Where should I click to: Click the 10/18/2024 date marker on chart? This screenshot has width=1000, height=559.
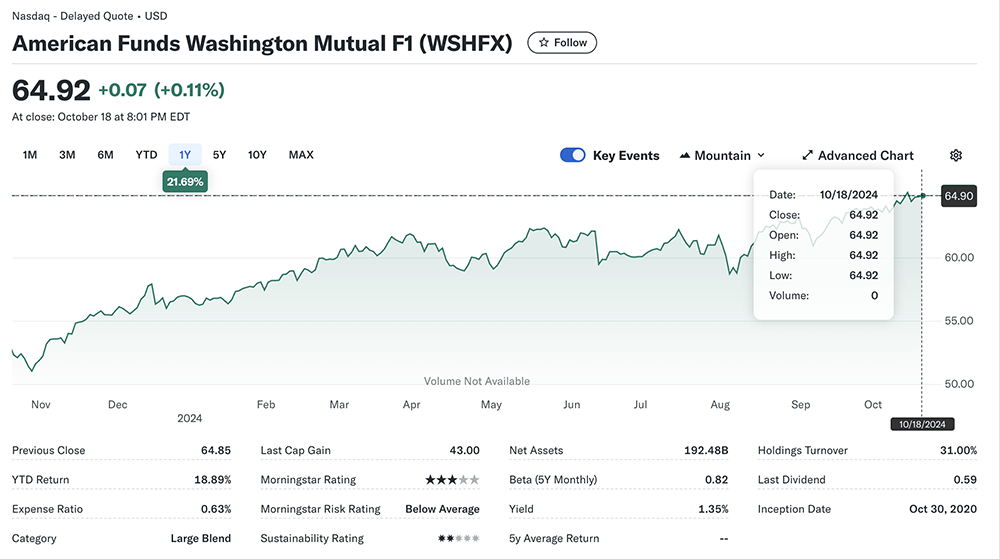click(x=921, y=424)
